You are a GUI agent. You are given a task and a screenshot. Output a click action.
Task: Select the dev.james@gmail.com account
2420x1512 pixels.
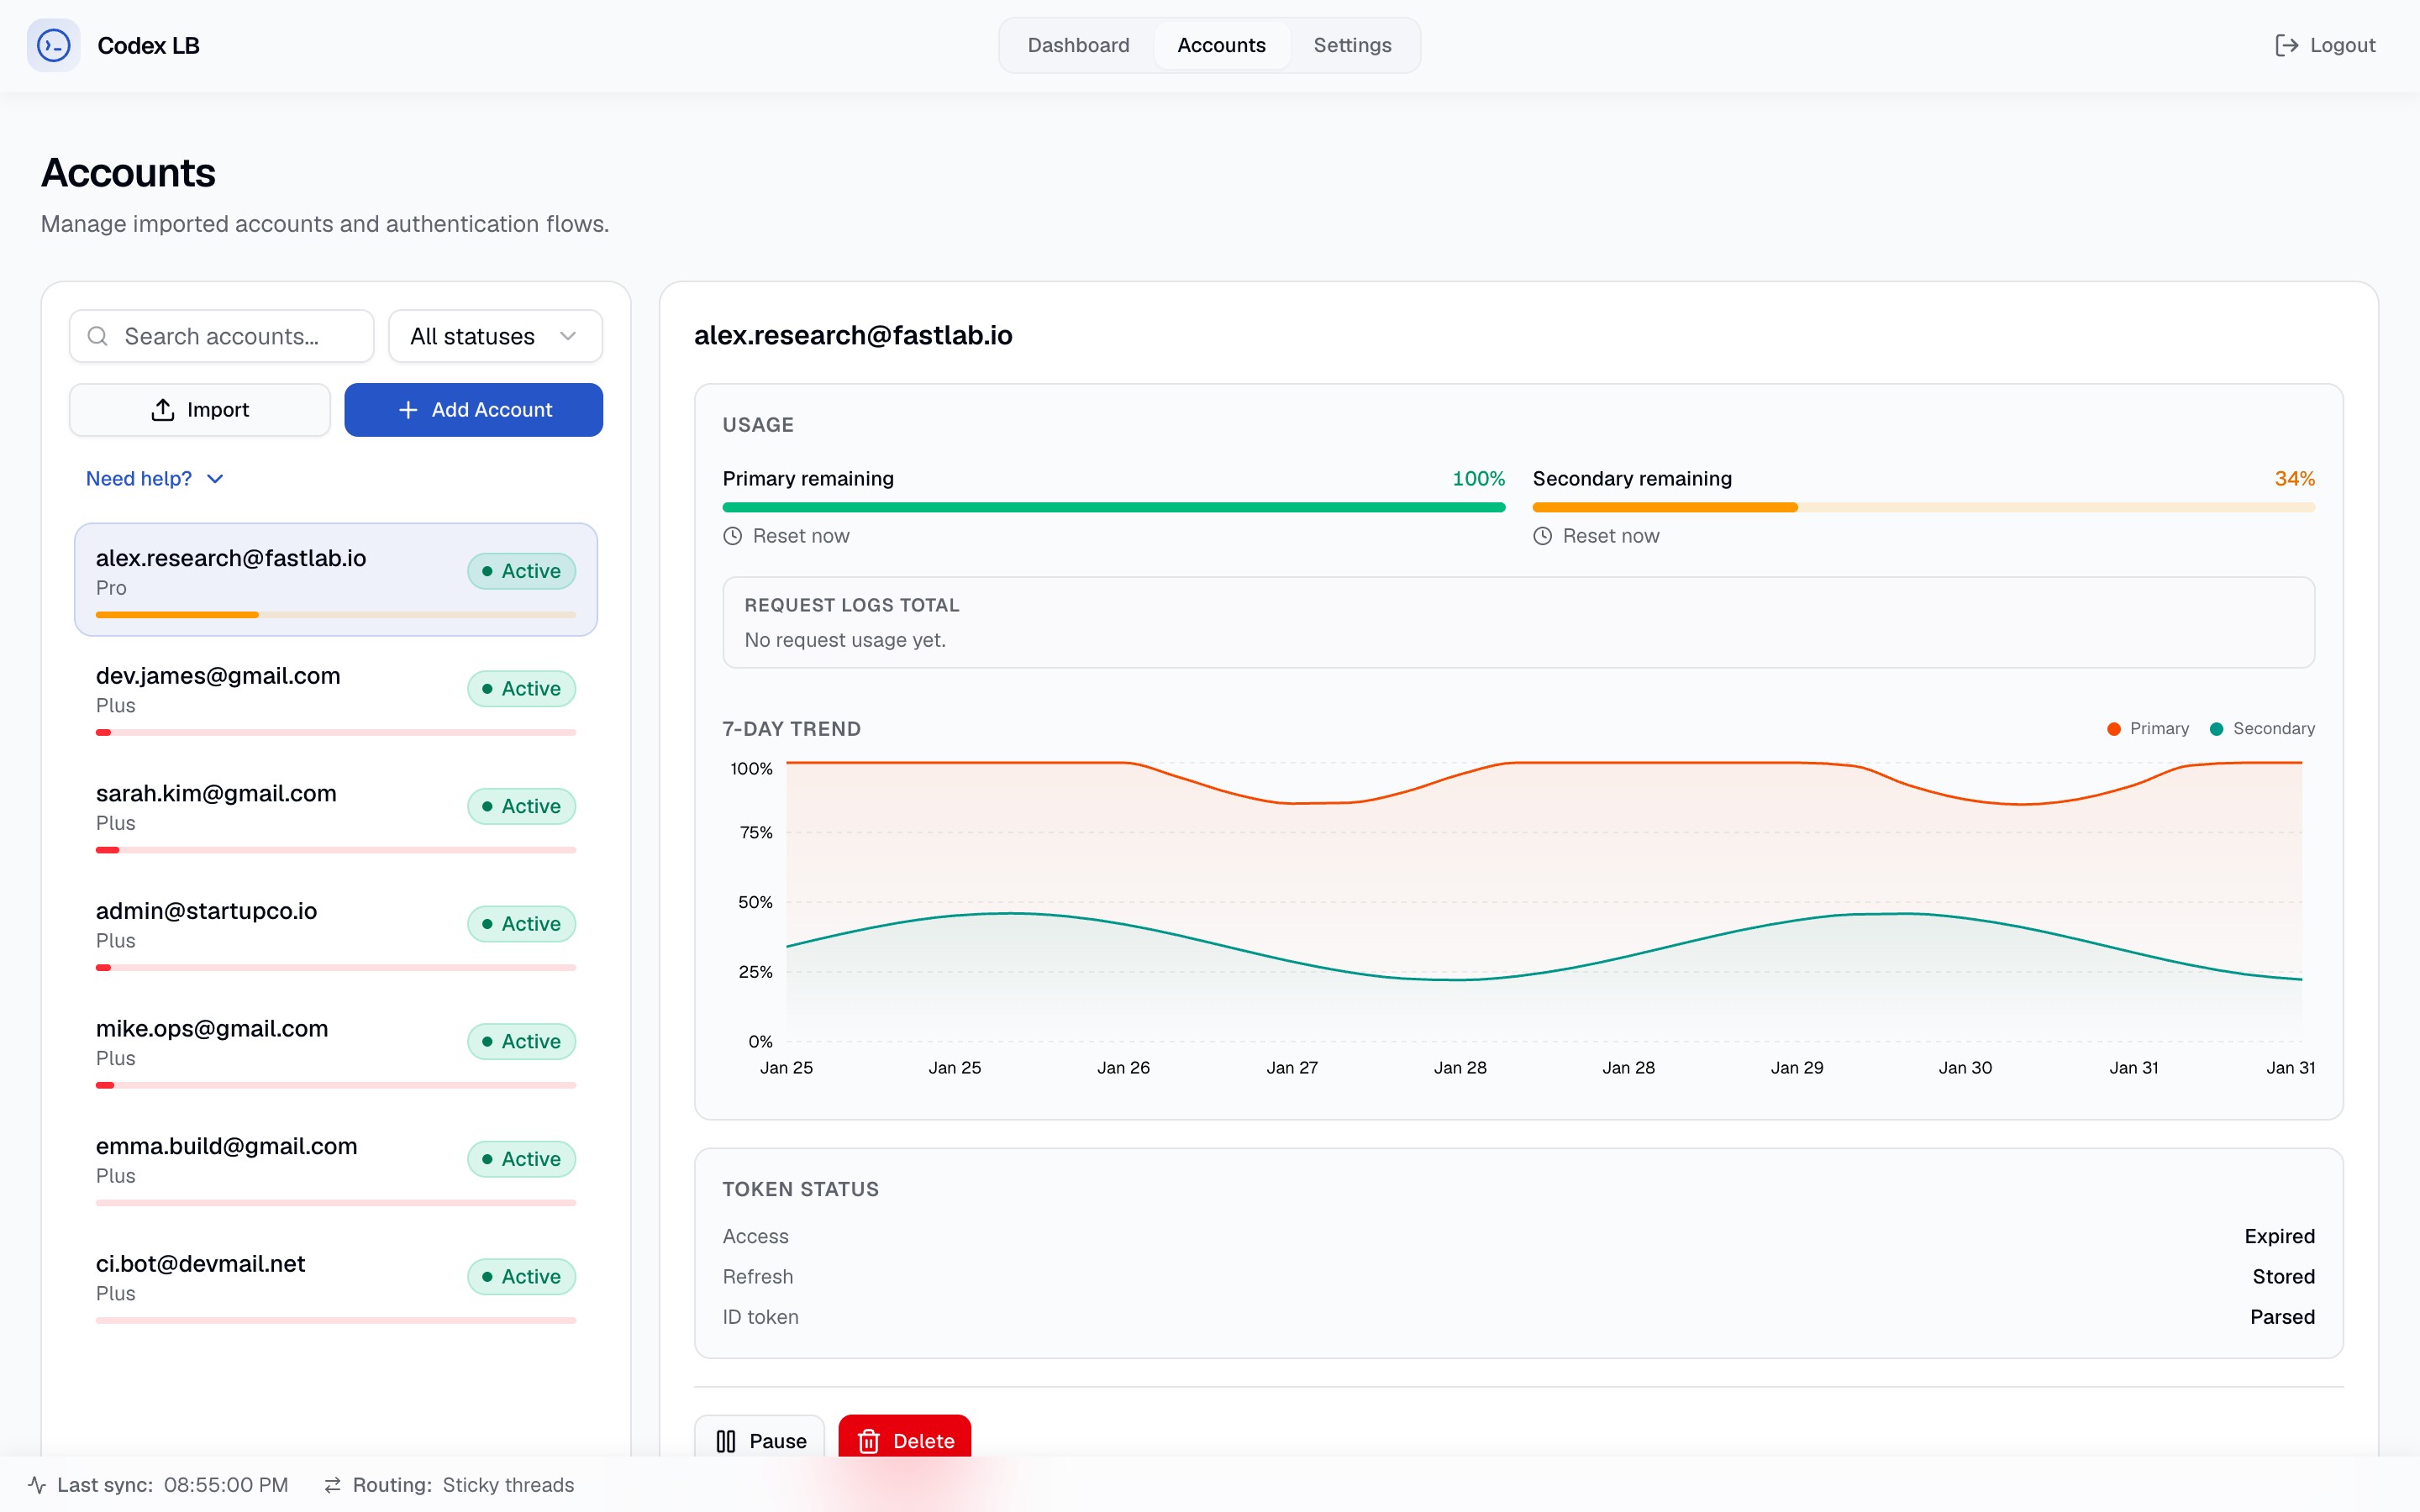click(x=336, y=697)
